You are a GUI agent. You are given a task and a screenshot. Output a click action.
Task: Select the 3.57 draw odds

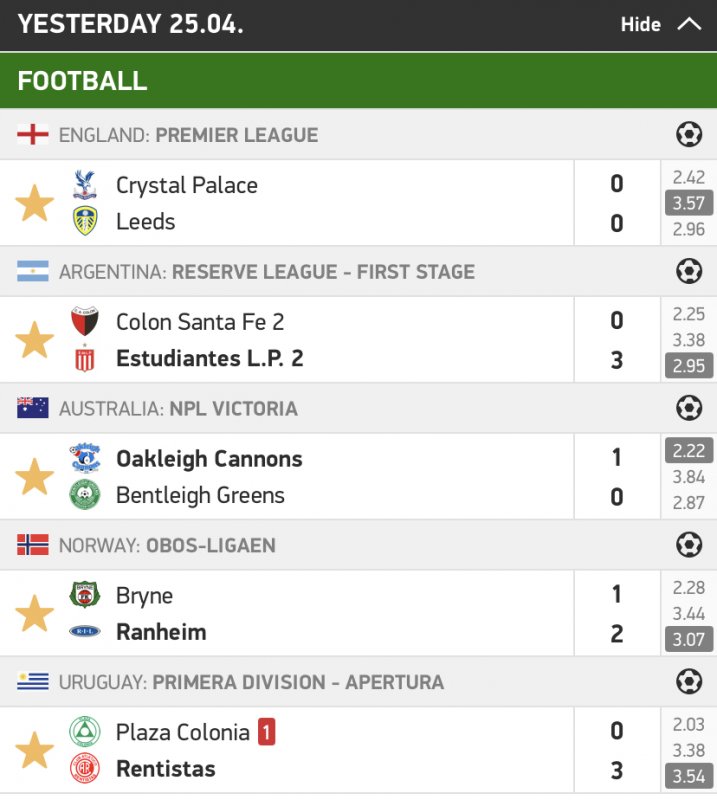click(688, 203)
